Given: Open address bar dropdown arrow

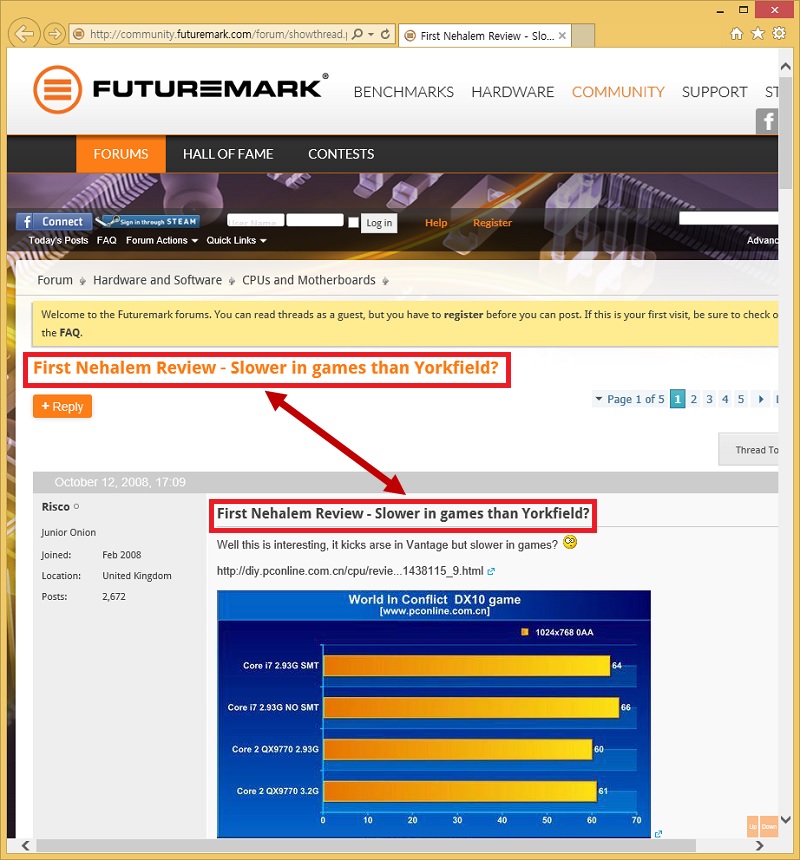Looking at the screenshot, I should [371, 34].
